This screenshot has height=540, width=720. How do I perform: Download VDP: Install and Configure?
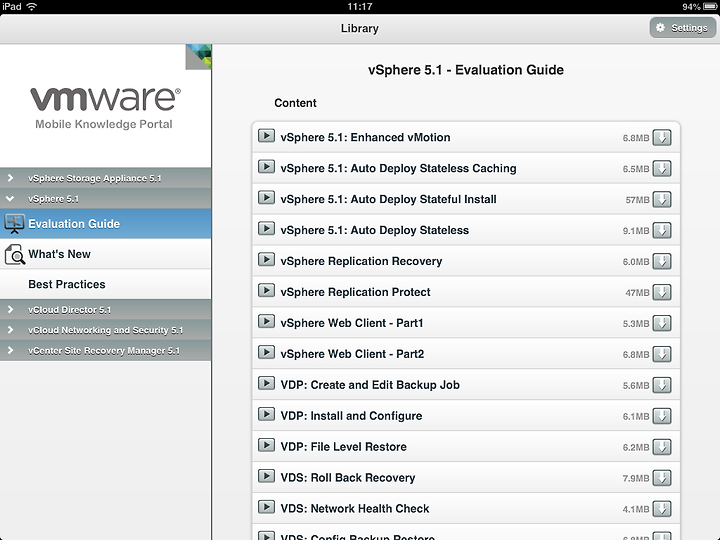pyautogui.click(x=662, y=416)
